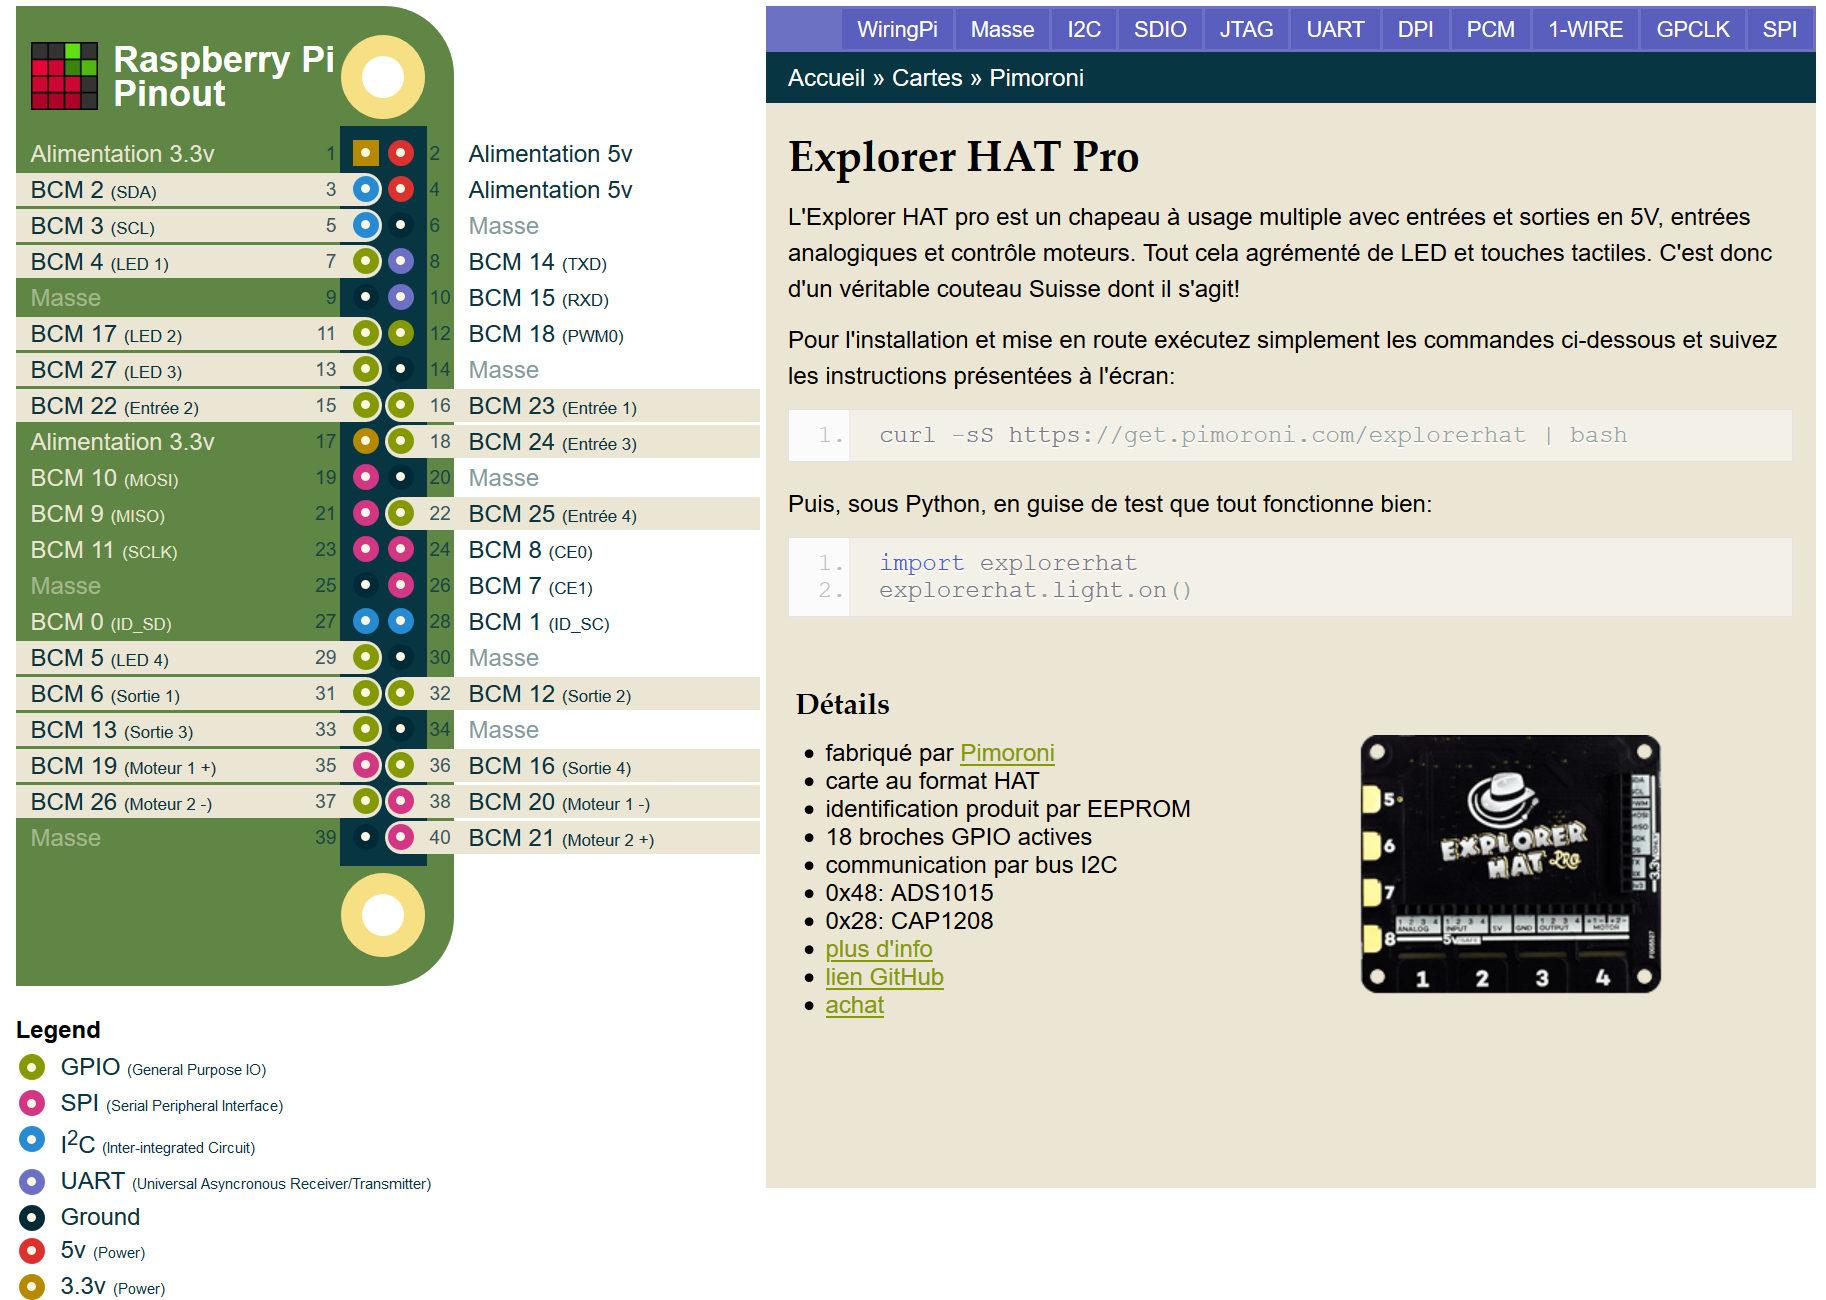Switch to the SDIO tab
1826x1300 pixels.
click(x=1160, y=29)
